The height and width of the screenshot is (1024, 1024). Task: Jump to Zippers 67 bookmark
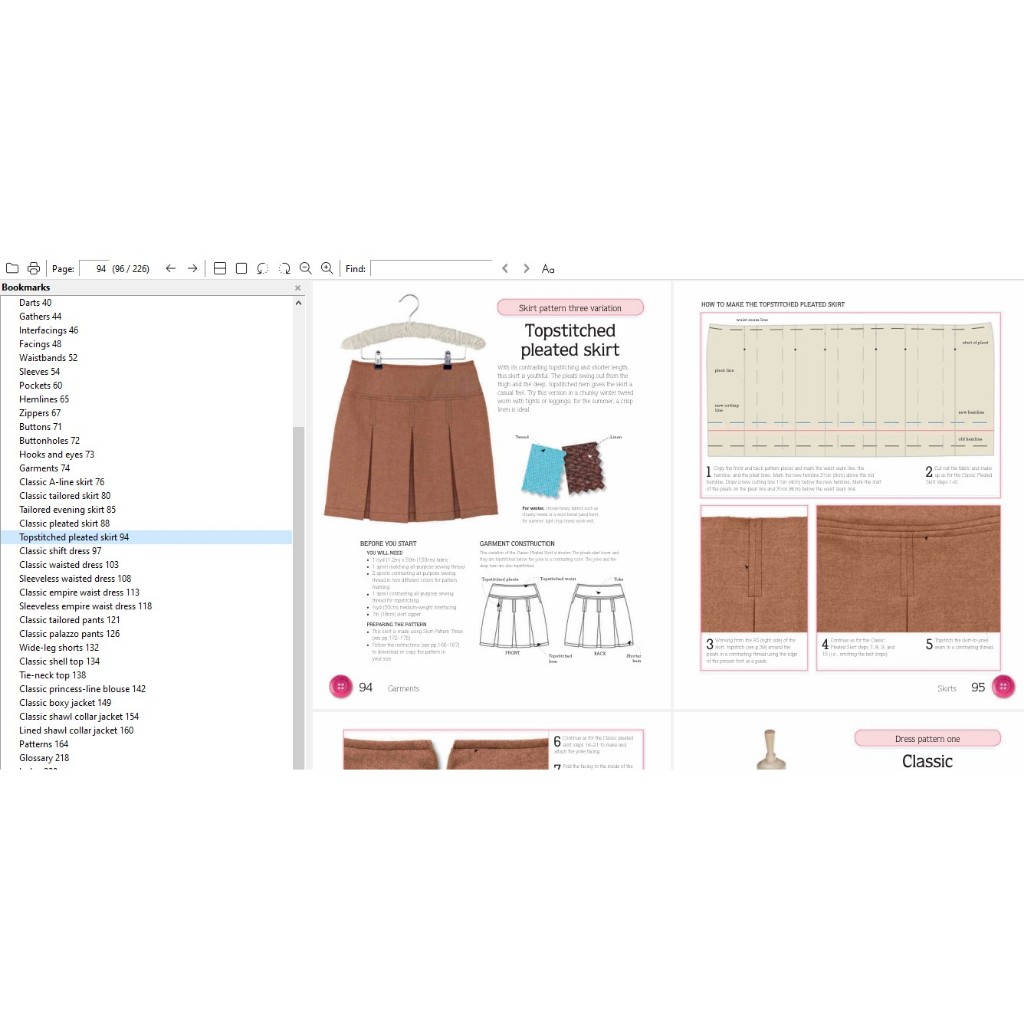tap(40, 413)
